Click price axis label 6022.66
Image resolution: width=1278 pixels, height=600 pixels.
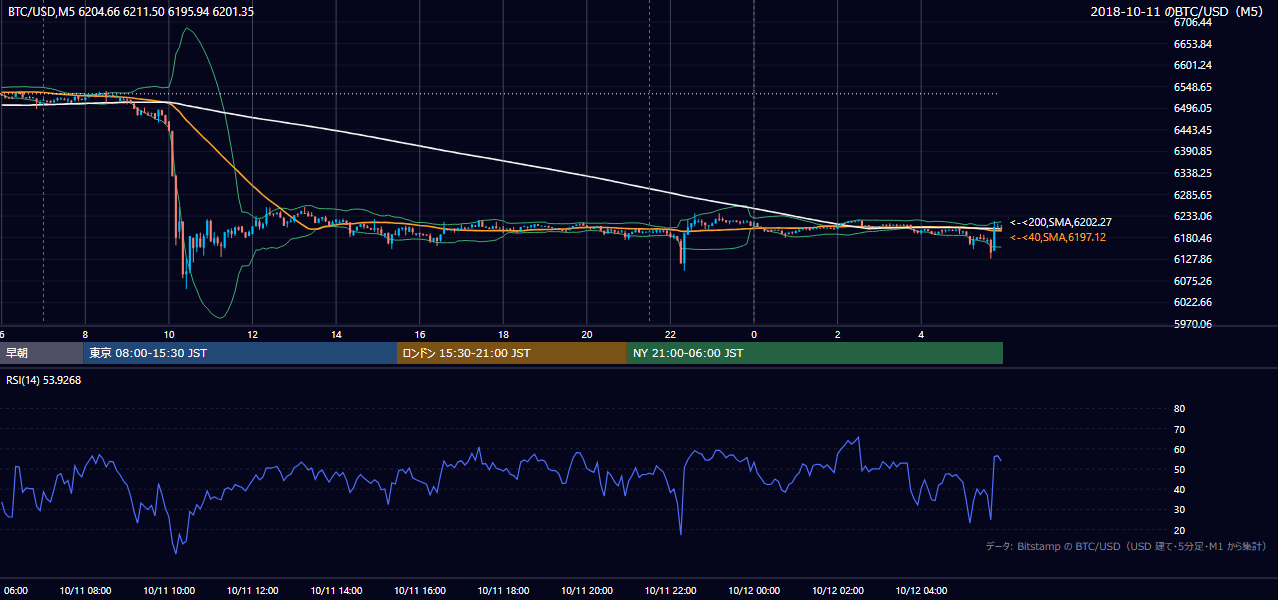click(x=1193, y=302)
